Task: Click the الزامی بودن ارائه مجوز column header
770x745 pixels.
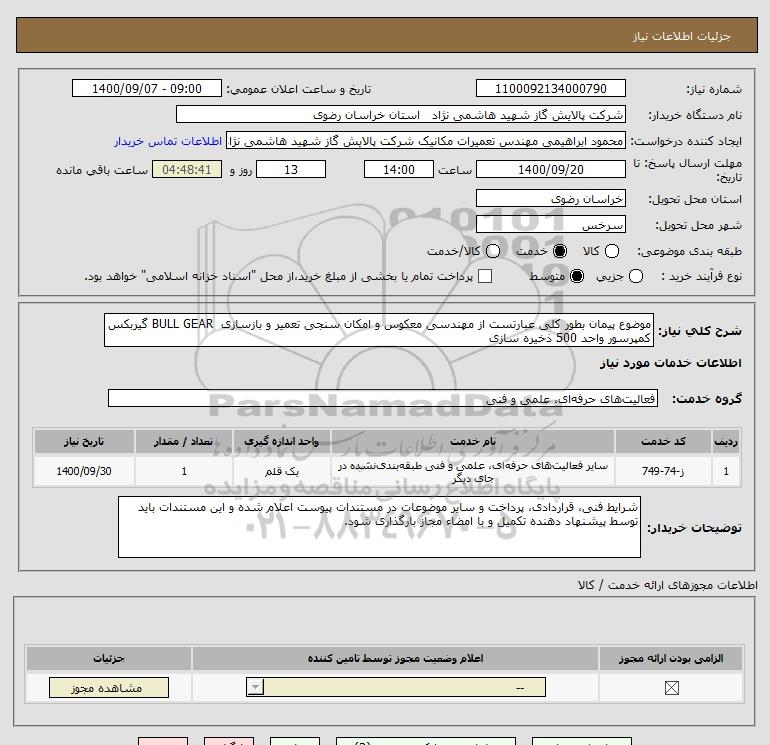Action: 671,658
